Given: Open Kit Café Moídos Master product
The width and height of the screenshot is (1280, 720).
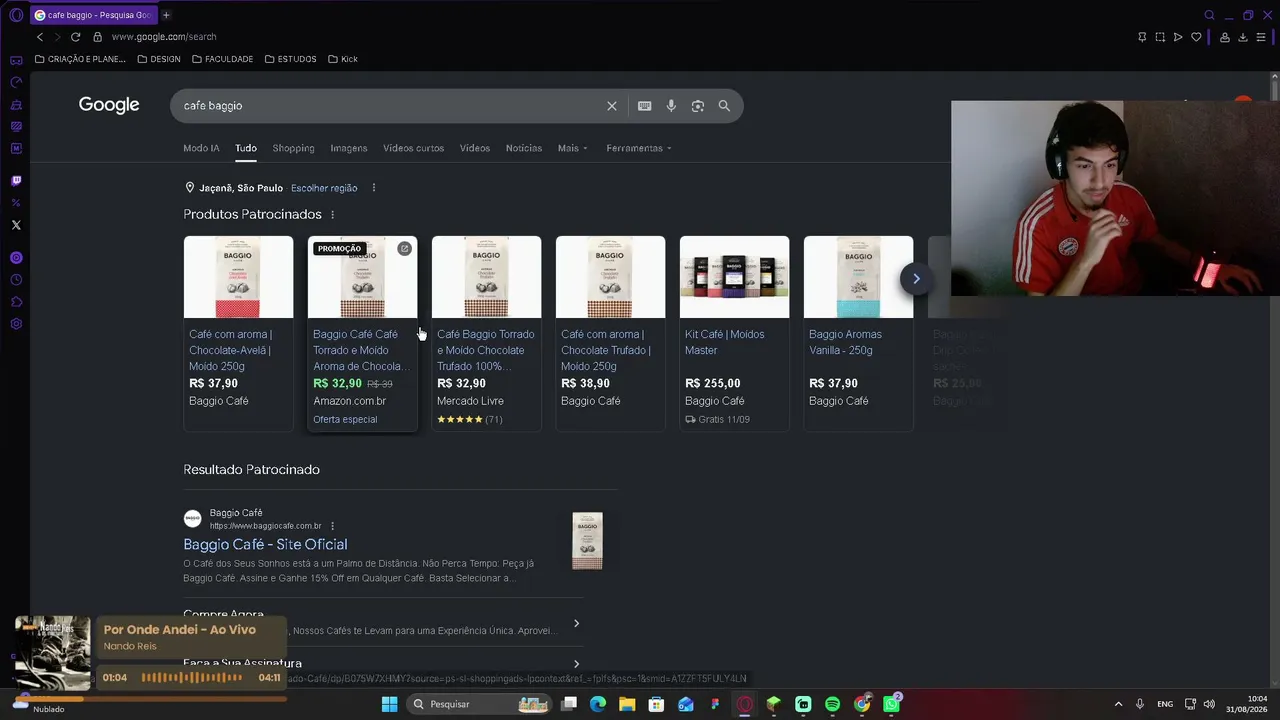Looking at the screenshot, I should pos(734,333).
